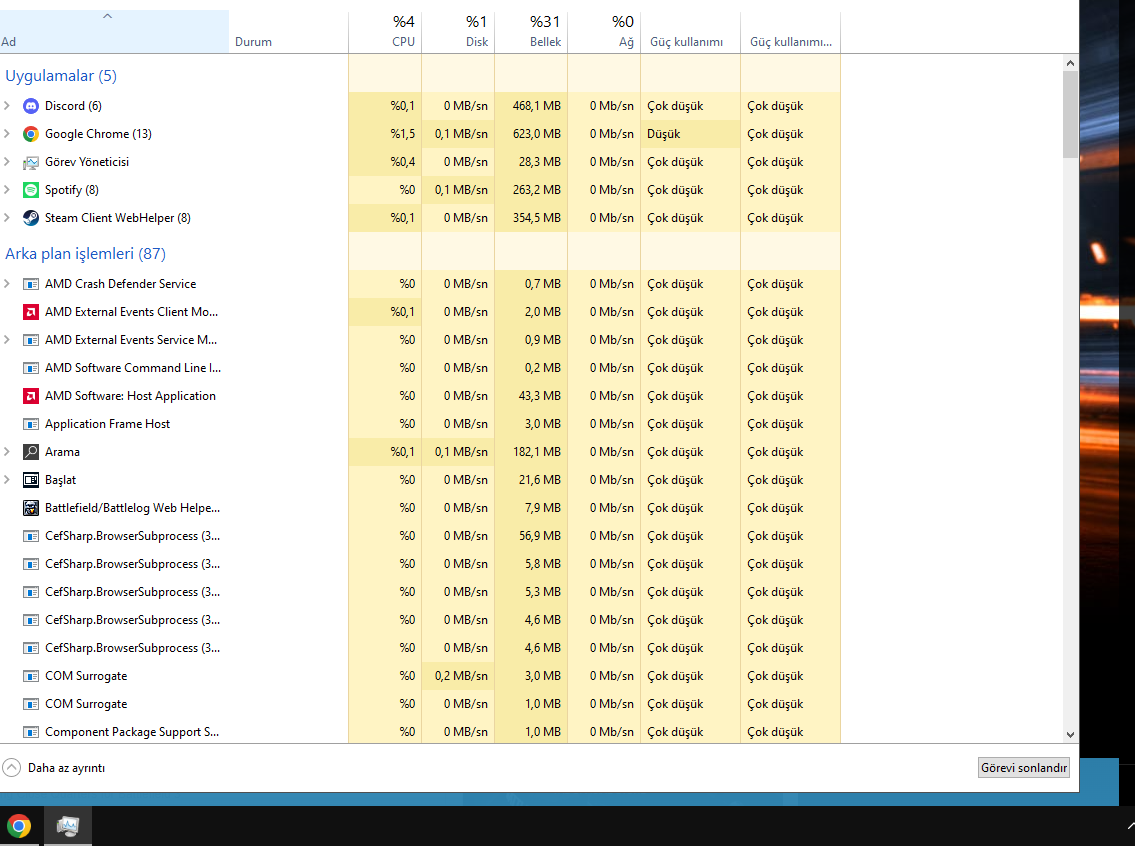Click the 56,9 MB CefSharp memory cell
This screenshot has height=846, width=1135.
[x=531, y=536]
